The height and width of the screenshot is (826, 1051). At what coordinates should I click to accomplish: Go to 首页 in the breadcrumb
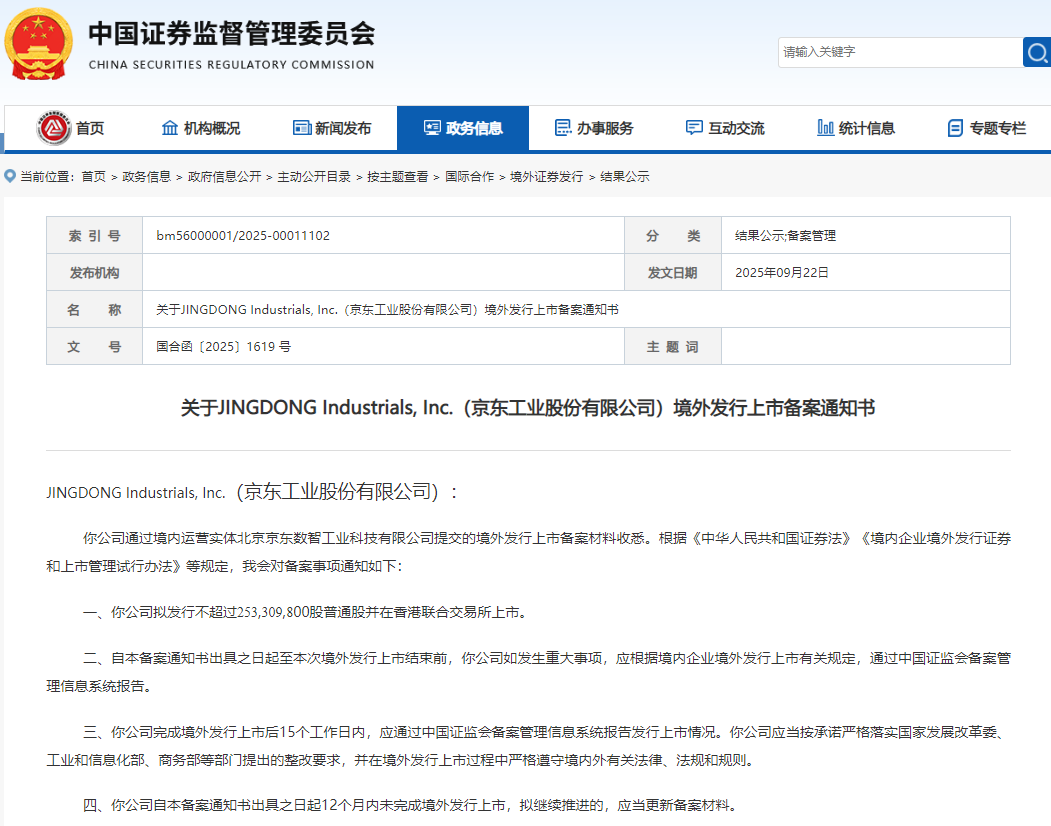pyautogui.click(x=94, y=176)
